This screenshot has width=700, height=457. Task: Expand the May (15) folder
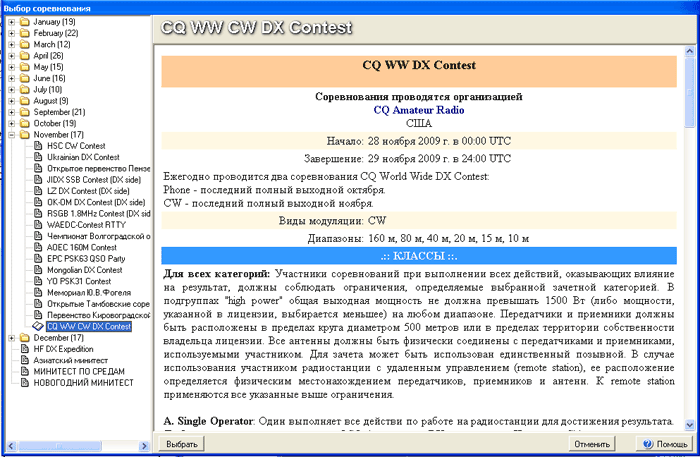12,67
